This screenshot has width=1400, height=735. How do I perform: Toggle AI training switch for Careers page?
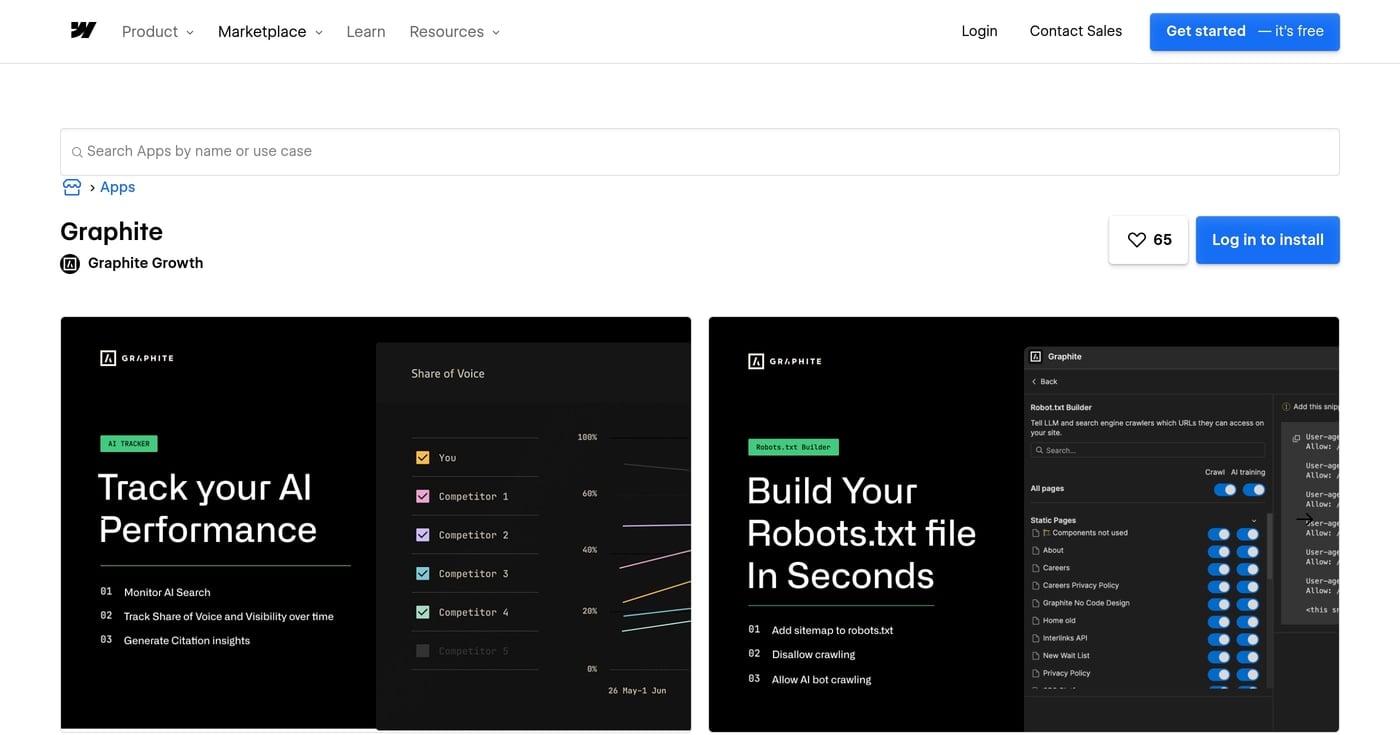coord(1248,569)
